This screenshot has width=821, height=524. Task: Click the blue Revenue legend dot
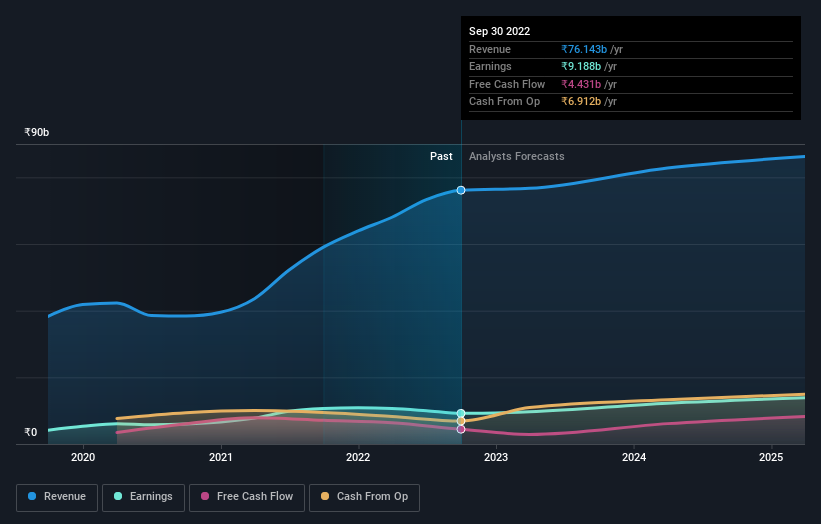(x=32, y=496)
